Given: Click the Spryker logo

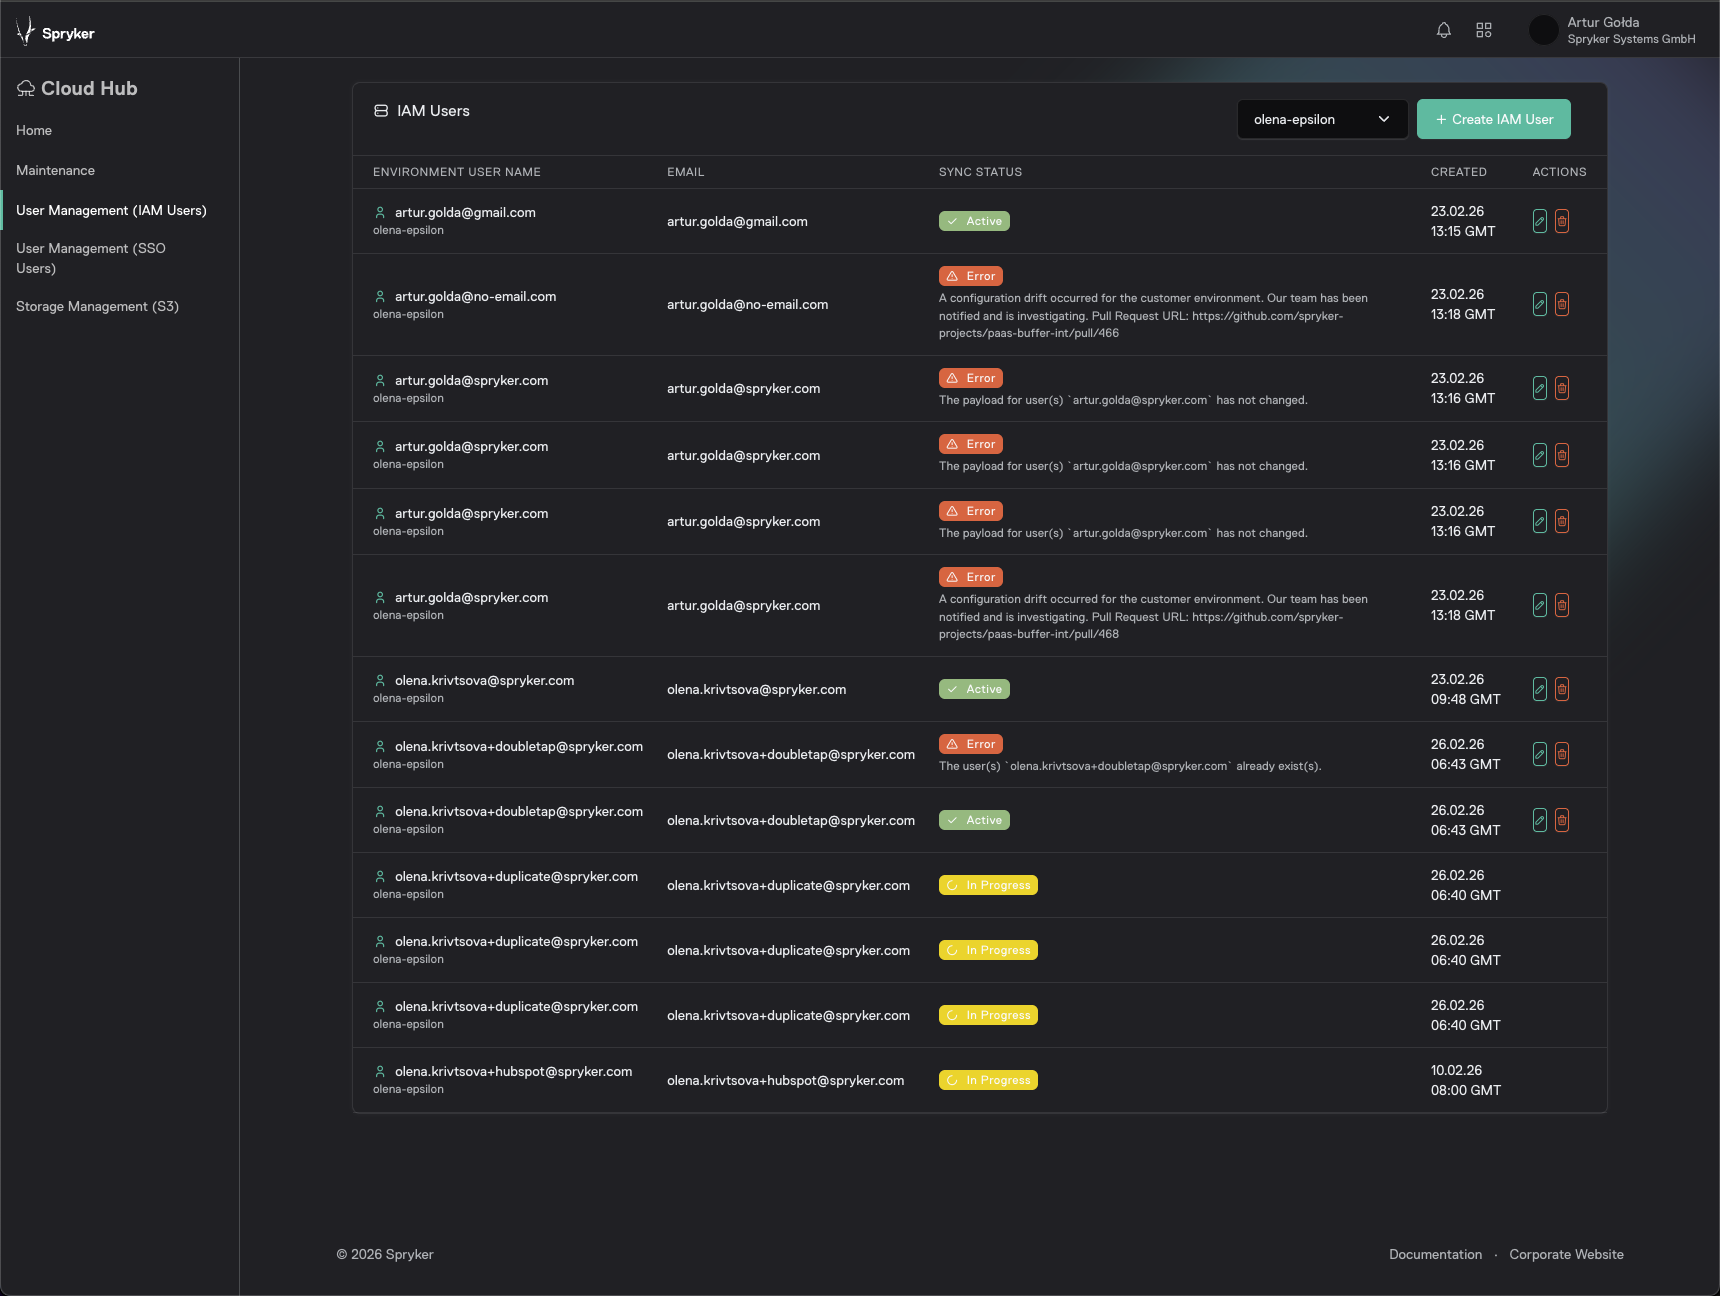Looking at the screenshot, I should 56,32.
